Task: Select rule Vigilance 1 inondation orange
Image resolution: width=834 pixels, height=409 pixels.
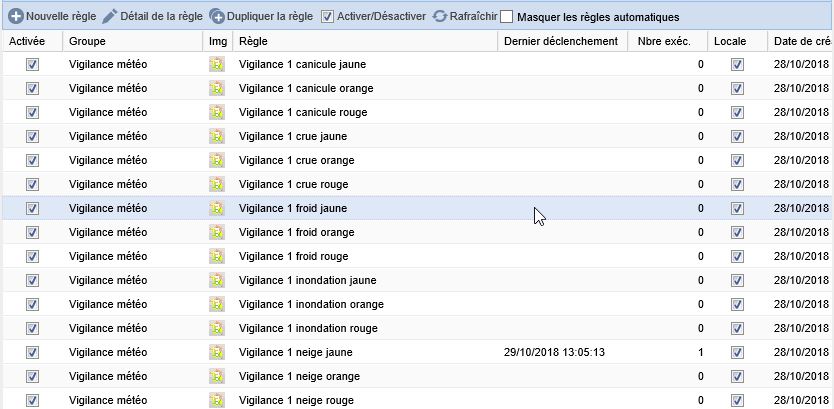Action: pyautogui.click(x=311, y=304)
